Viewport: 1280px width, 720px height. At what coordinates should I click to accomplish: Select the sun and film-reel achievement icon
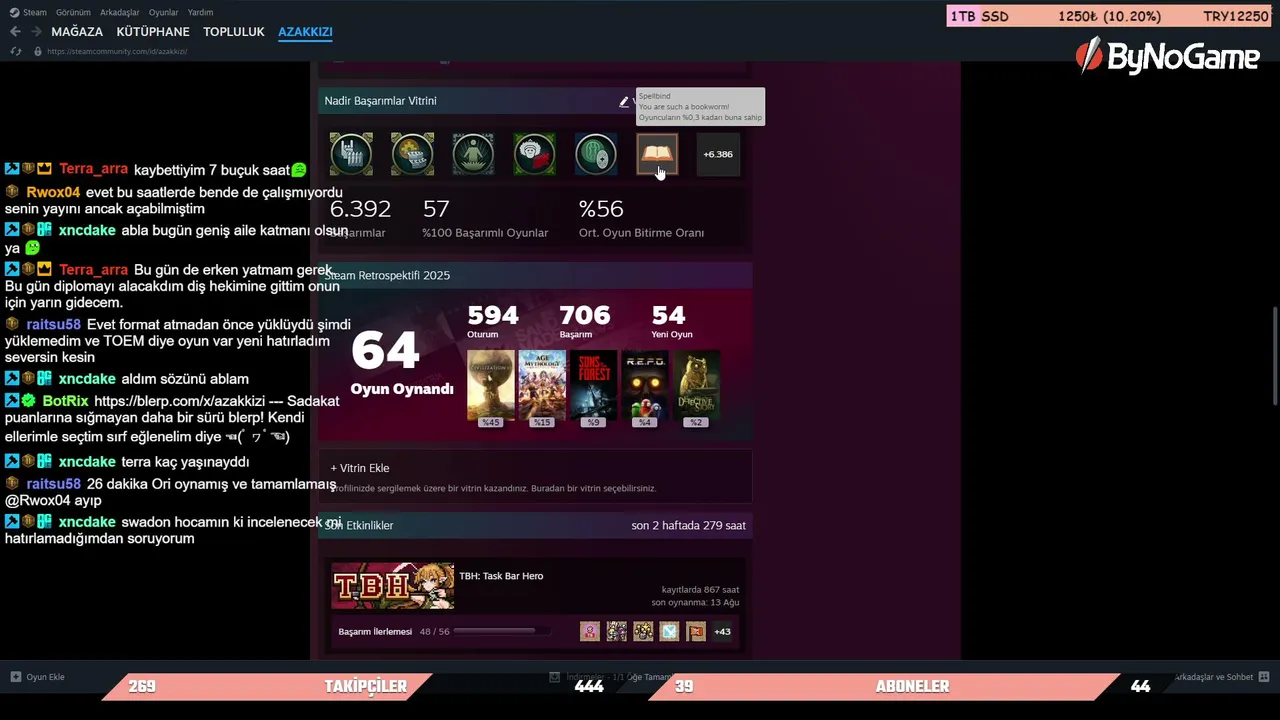[x=412, y=154]
